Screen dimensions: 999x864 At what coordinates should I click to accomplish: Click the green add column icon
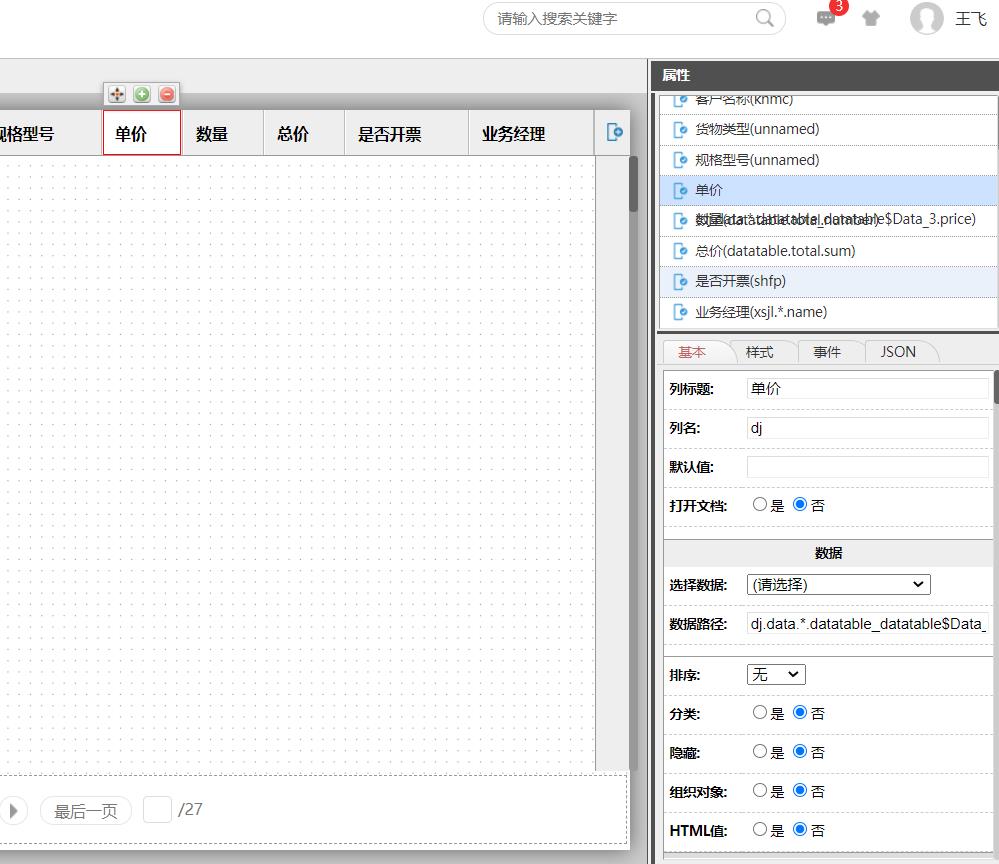(142, 94)
